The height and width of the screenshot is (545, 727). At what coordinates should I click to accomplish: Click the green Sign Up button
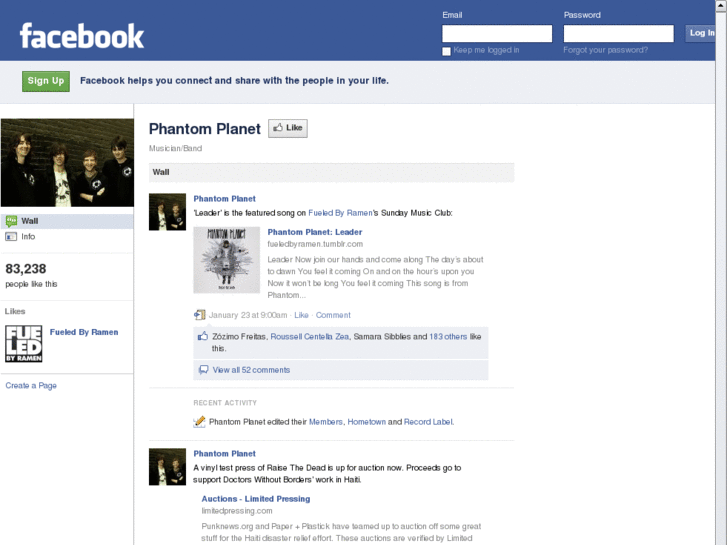46,81
